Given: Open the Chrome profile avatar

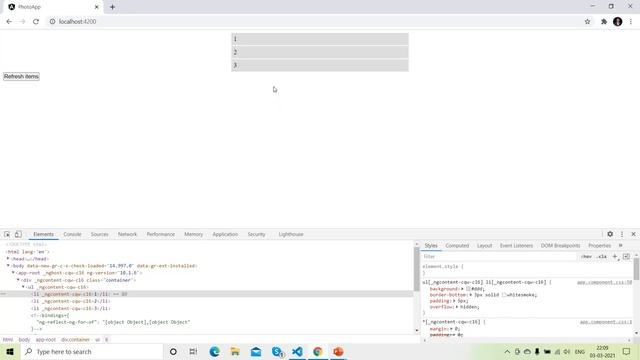Looking at the screenshot, I should pos(618,22).
